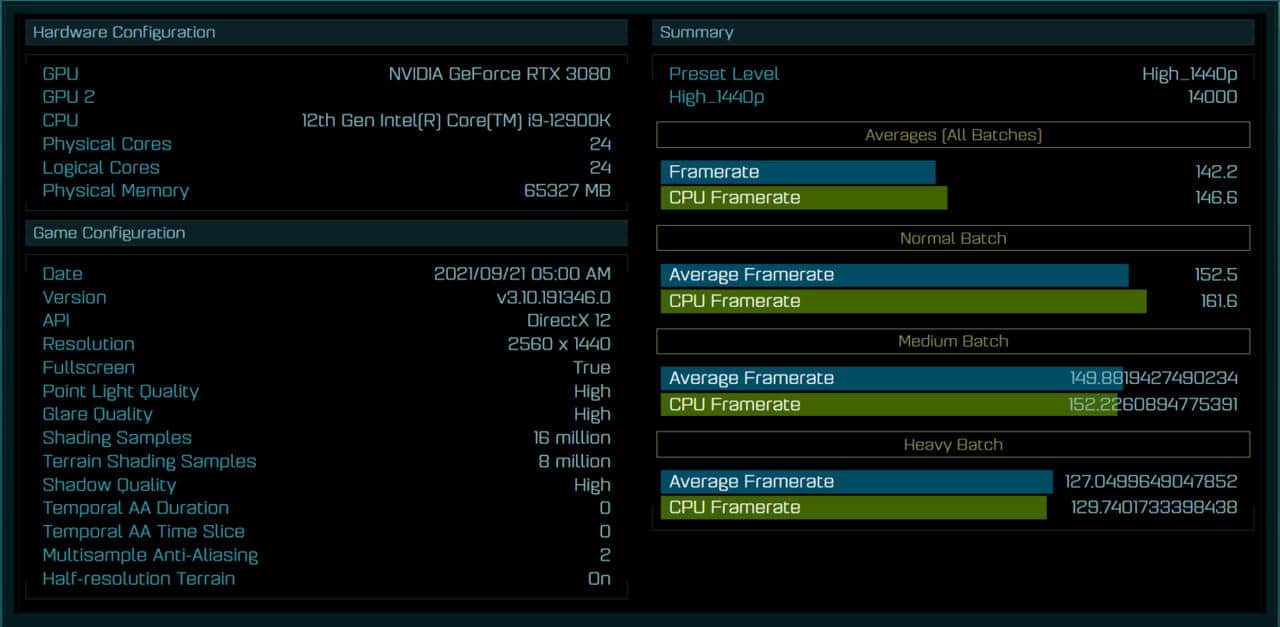
Task: Click the Normal Batch Average Framerate bar
Action: click(x=894, y=275)
